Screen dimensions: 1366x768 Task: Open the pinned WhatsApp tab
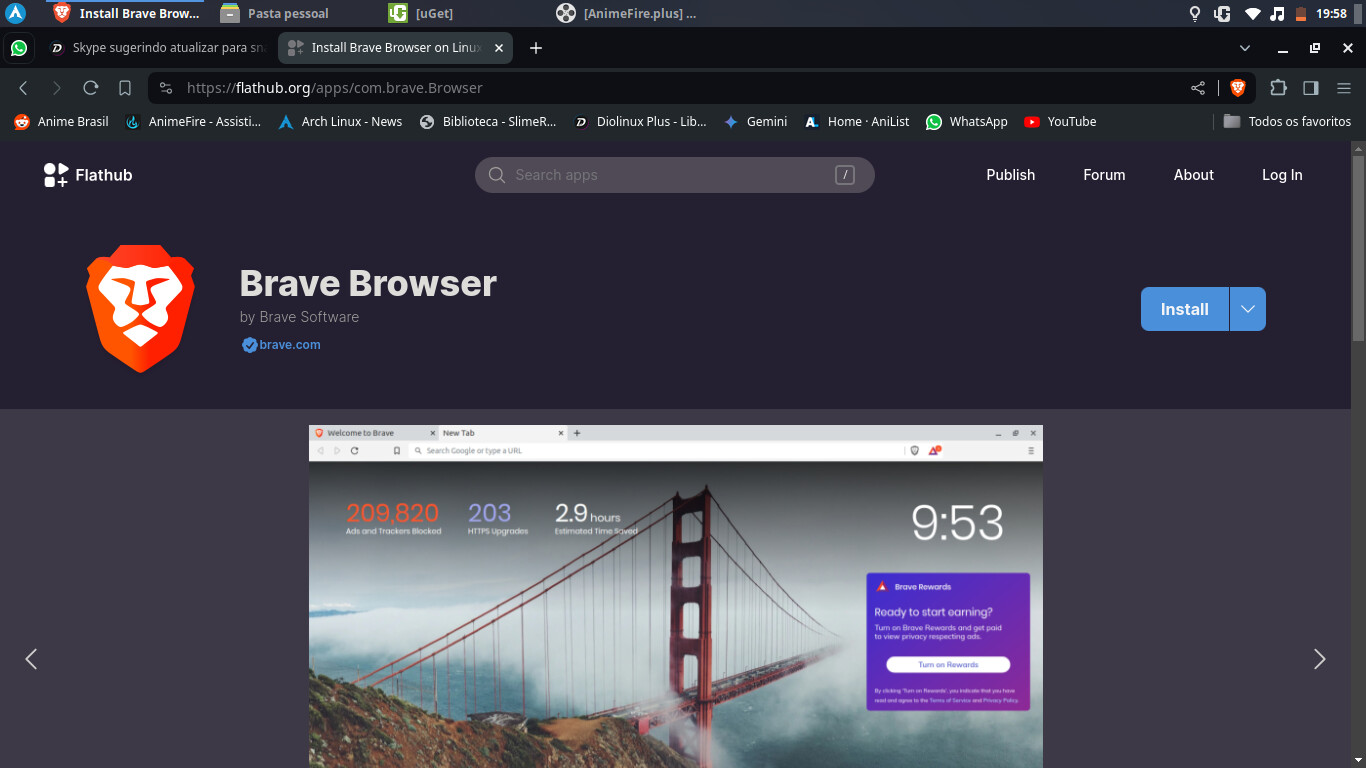click(x=19, y=48)
